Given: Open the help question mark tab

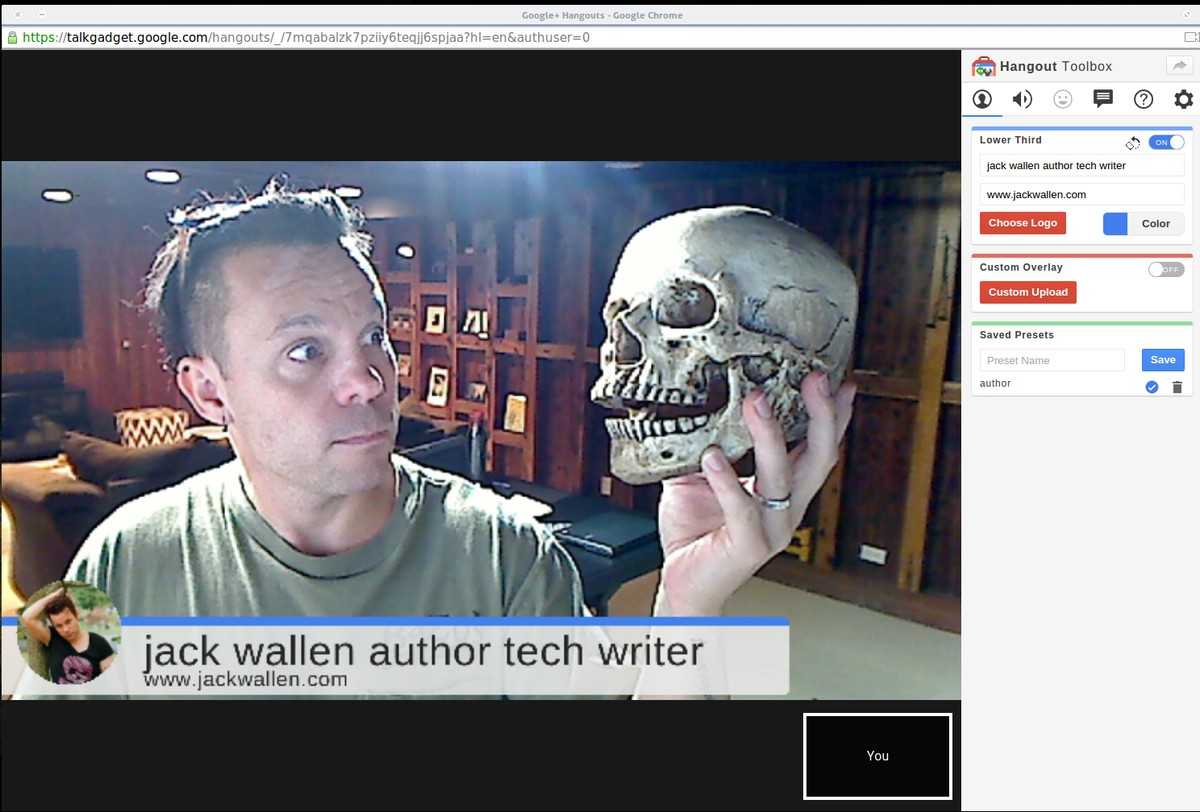Looking at the screenshot, I should coord(1143,99).
